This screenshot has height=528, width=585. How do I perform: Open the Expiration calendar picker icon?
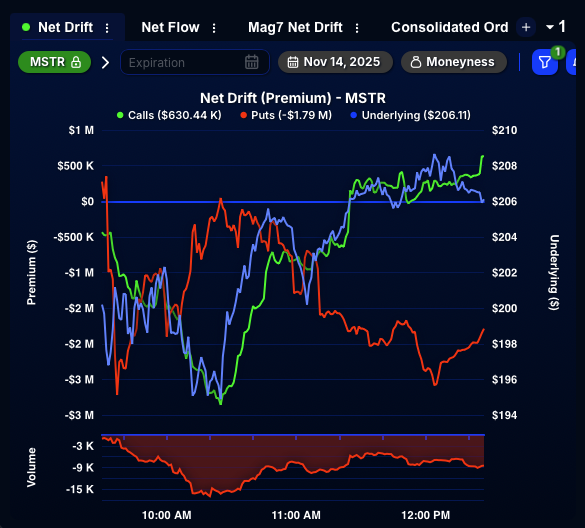(251, 62)
